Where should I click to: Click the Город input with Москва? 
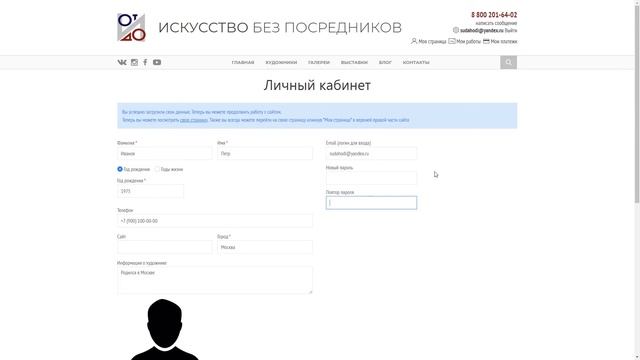(265, 247)
